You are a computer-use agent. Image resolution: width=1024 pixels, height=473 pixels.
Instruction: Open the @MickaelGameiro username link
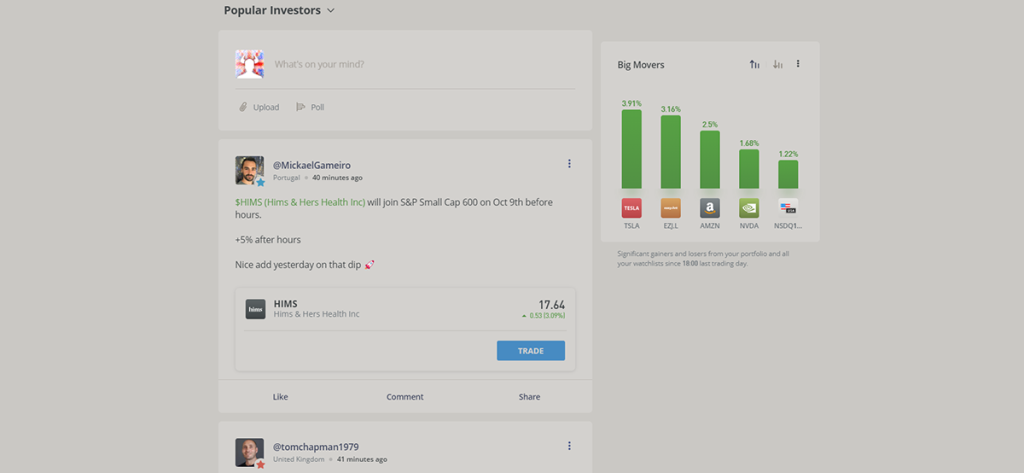click(312, 165)
